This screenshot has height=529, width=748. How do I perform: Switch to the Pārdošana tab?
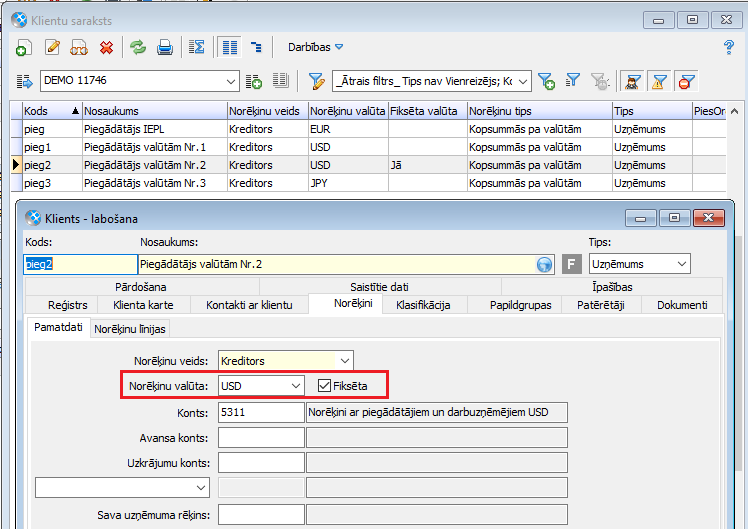click(141, 287)
